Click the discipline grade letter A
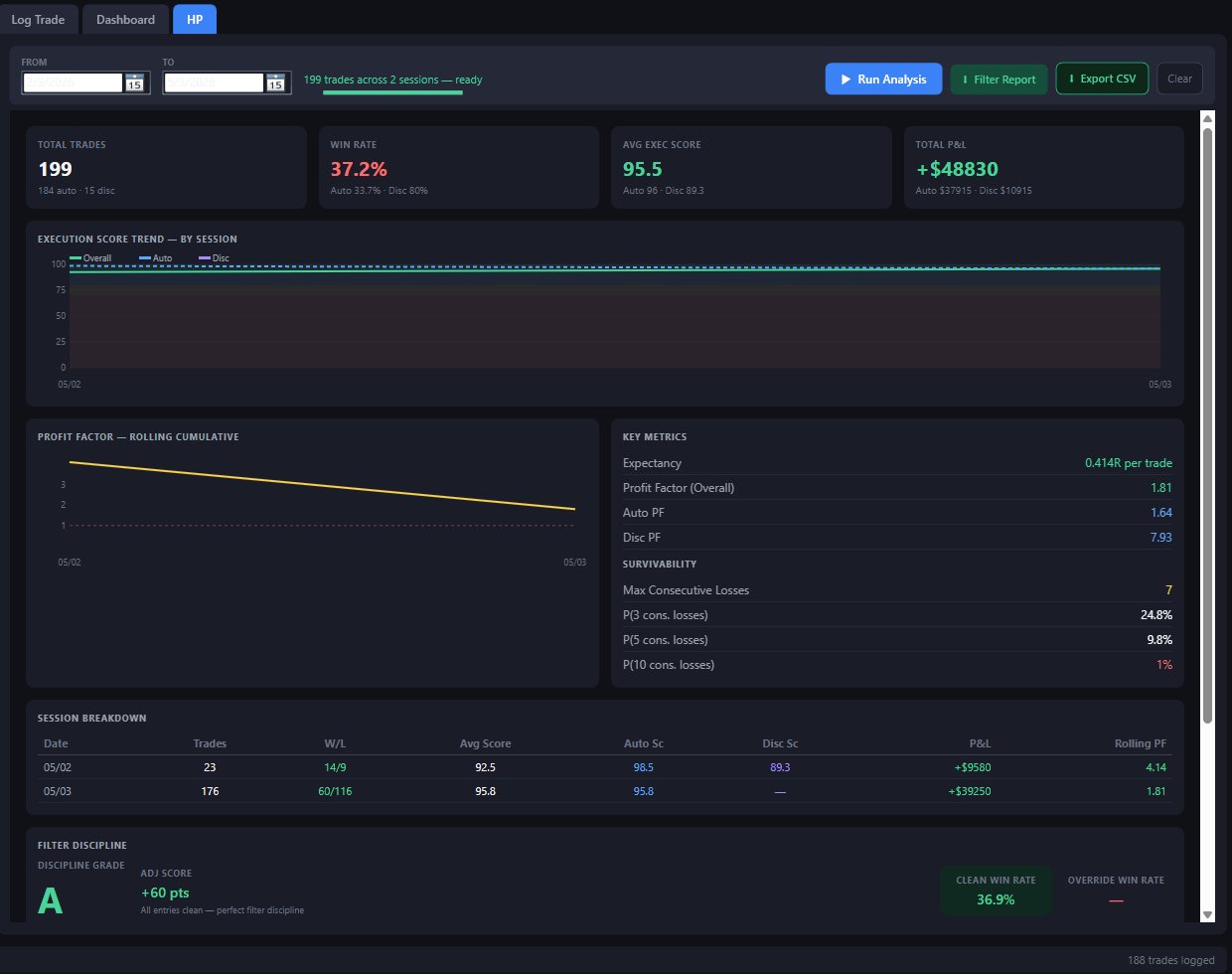Image resolution: width=1232 pixels, height=980 pixels. [50, 901]
